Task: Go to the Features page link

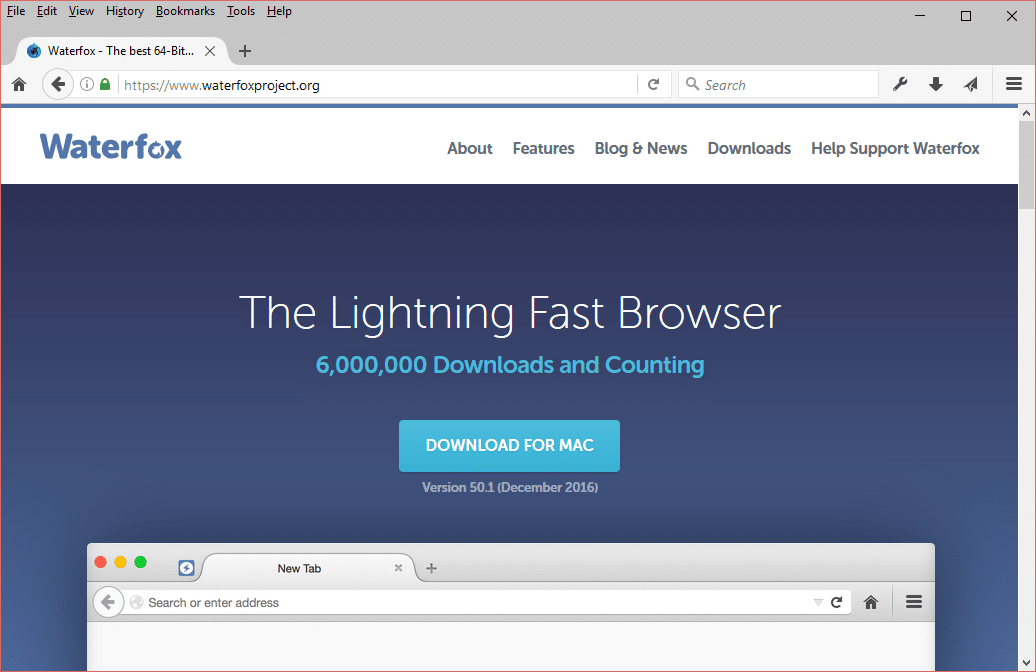Action: click(x=543, y=148)
